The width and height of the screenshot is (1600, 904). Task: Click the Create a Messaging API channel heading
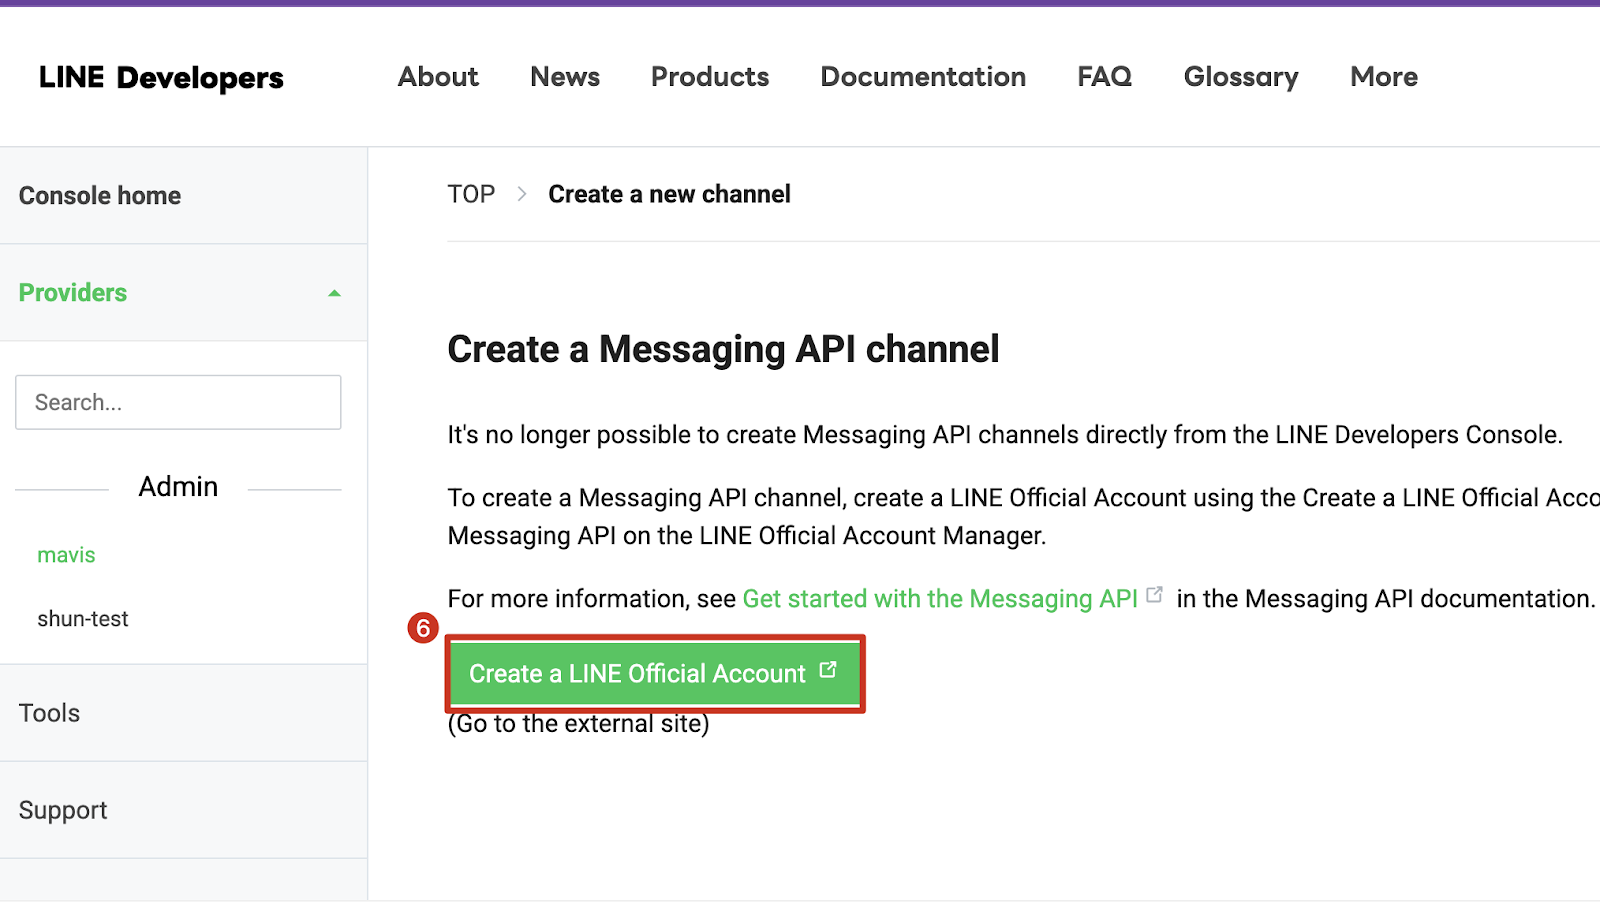coord(723,350)
